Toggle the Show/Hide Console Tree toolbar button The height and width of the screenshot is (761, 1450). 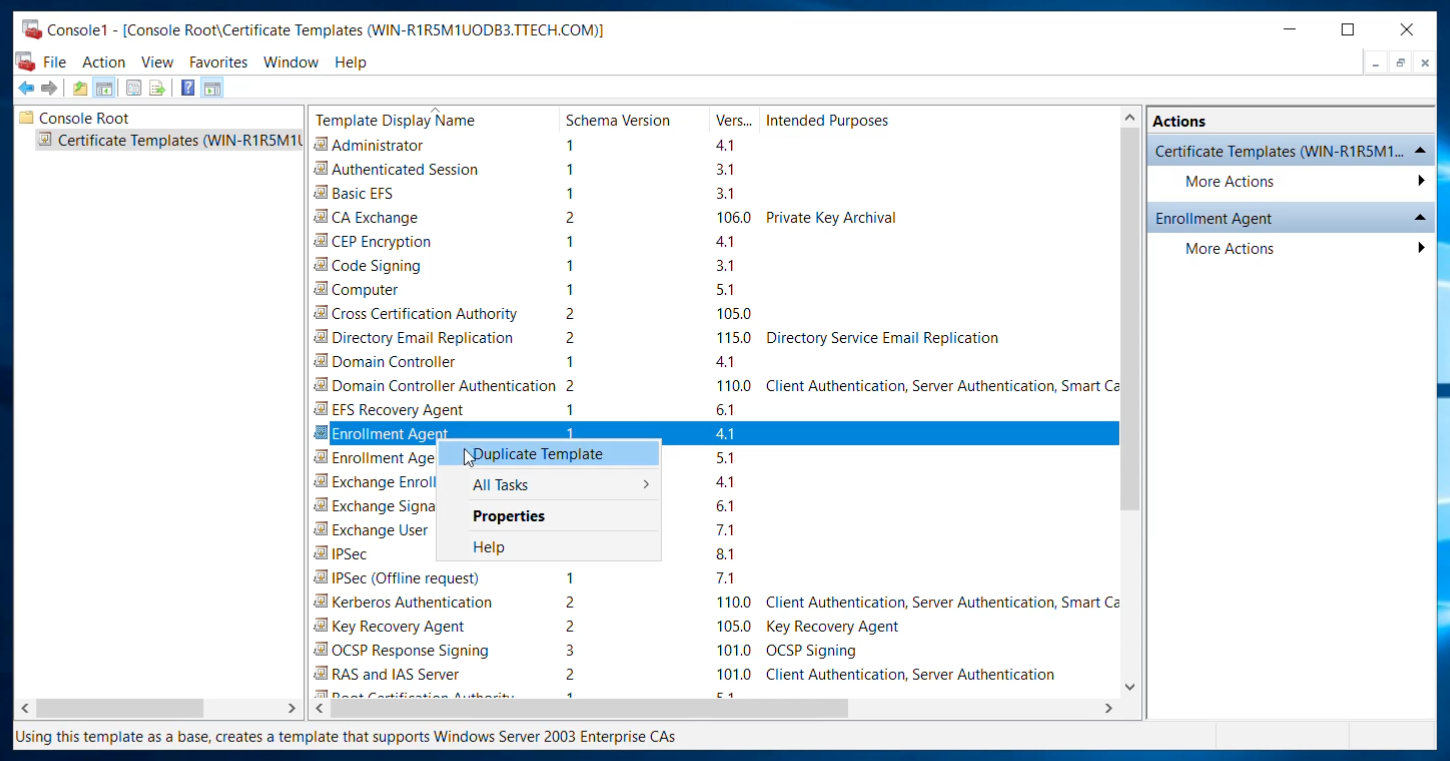click(104, 88)
